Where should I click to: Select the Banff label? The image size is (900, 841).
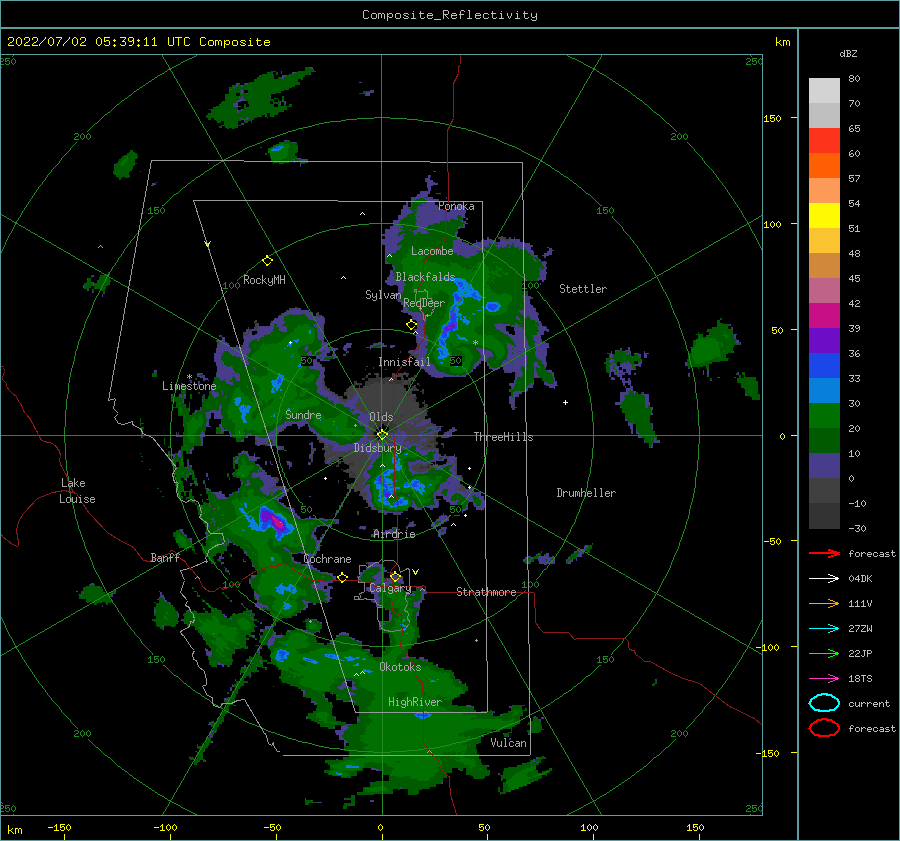pos(165,557)
